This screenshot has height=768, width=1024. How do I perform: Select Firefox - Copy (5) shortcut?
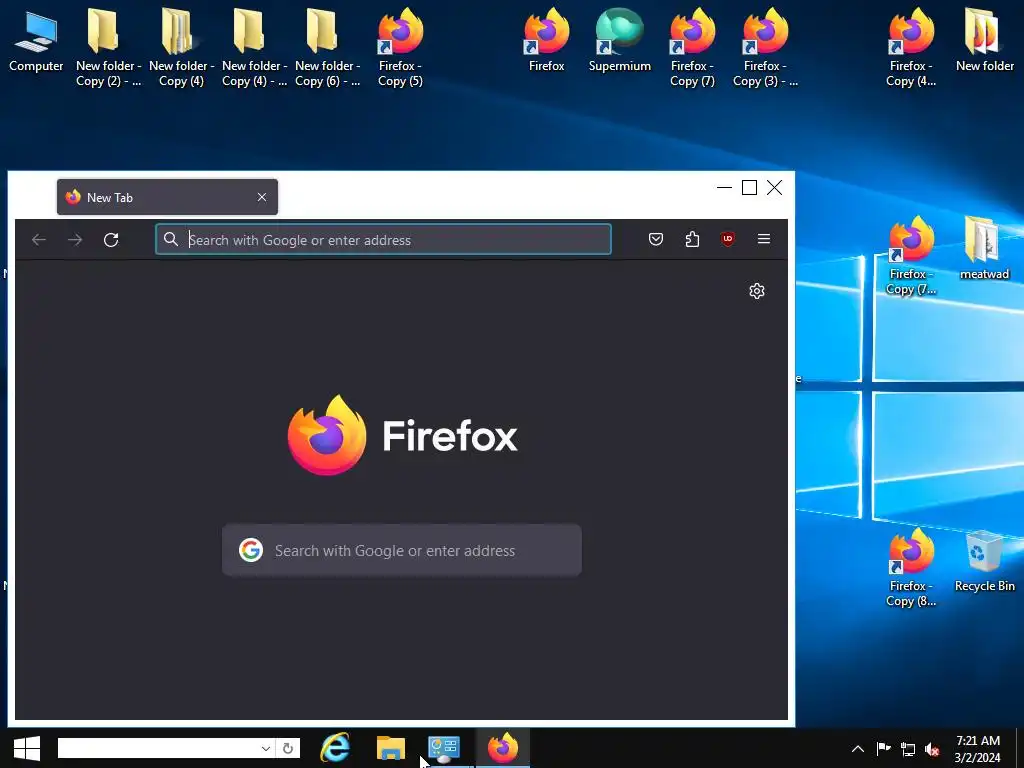pyautogui.click(x=400, y=48)
